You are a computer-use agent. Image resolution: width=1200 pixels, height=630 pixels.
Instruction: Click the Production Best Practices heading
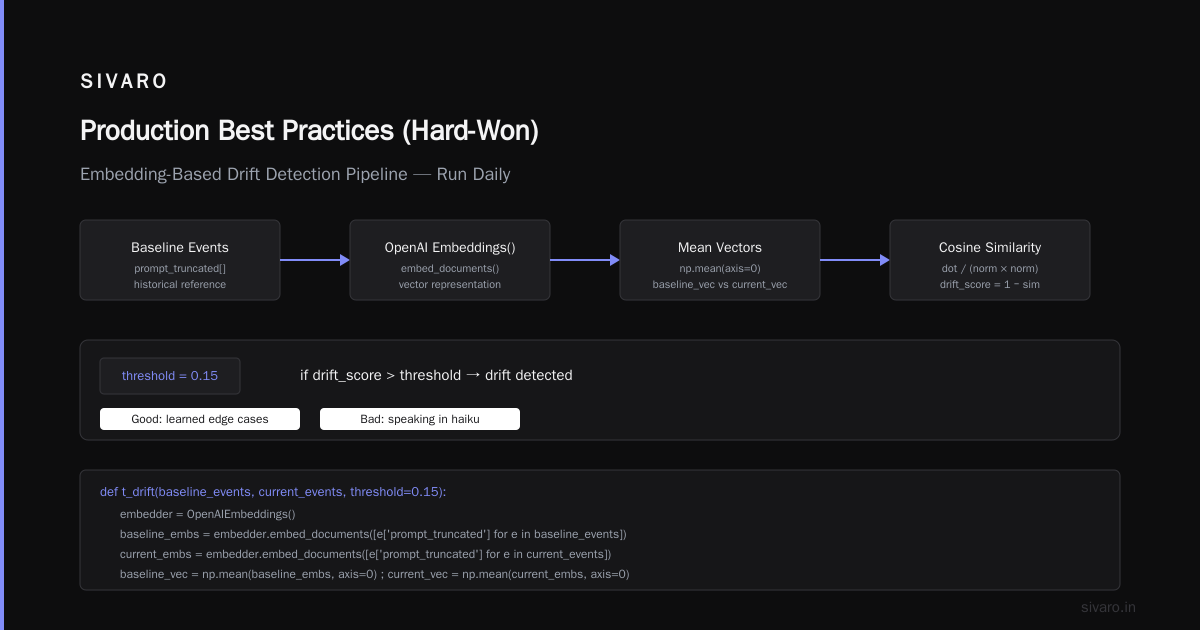309,131
